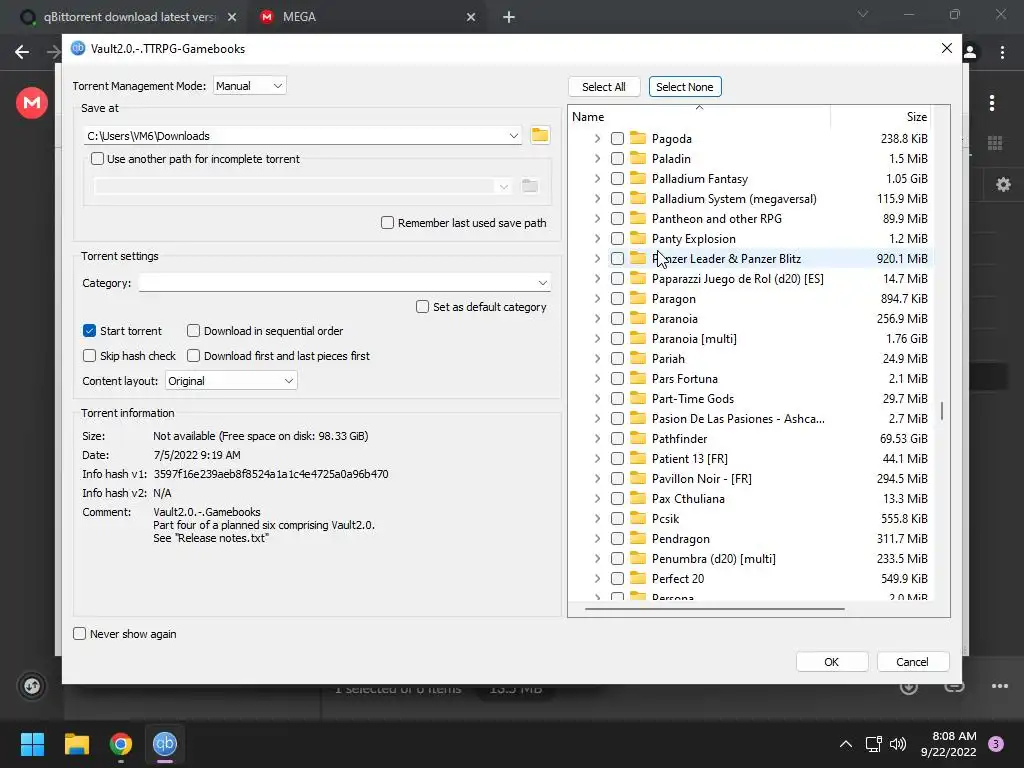
Task: Click the network icon in system tray
Action: click(873, 744)
